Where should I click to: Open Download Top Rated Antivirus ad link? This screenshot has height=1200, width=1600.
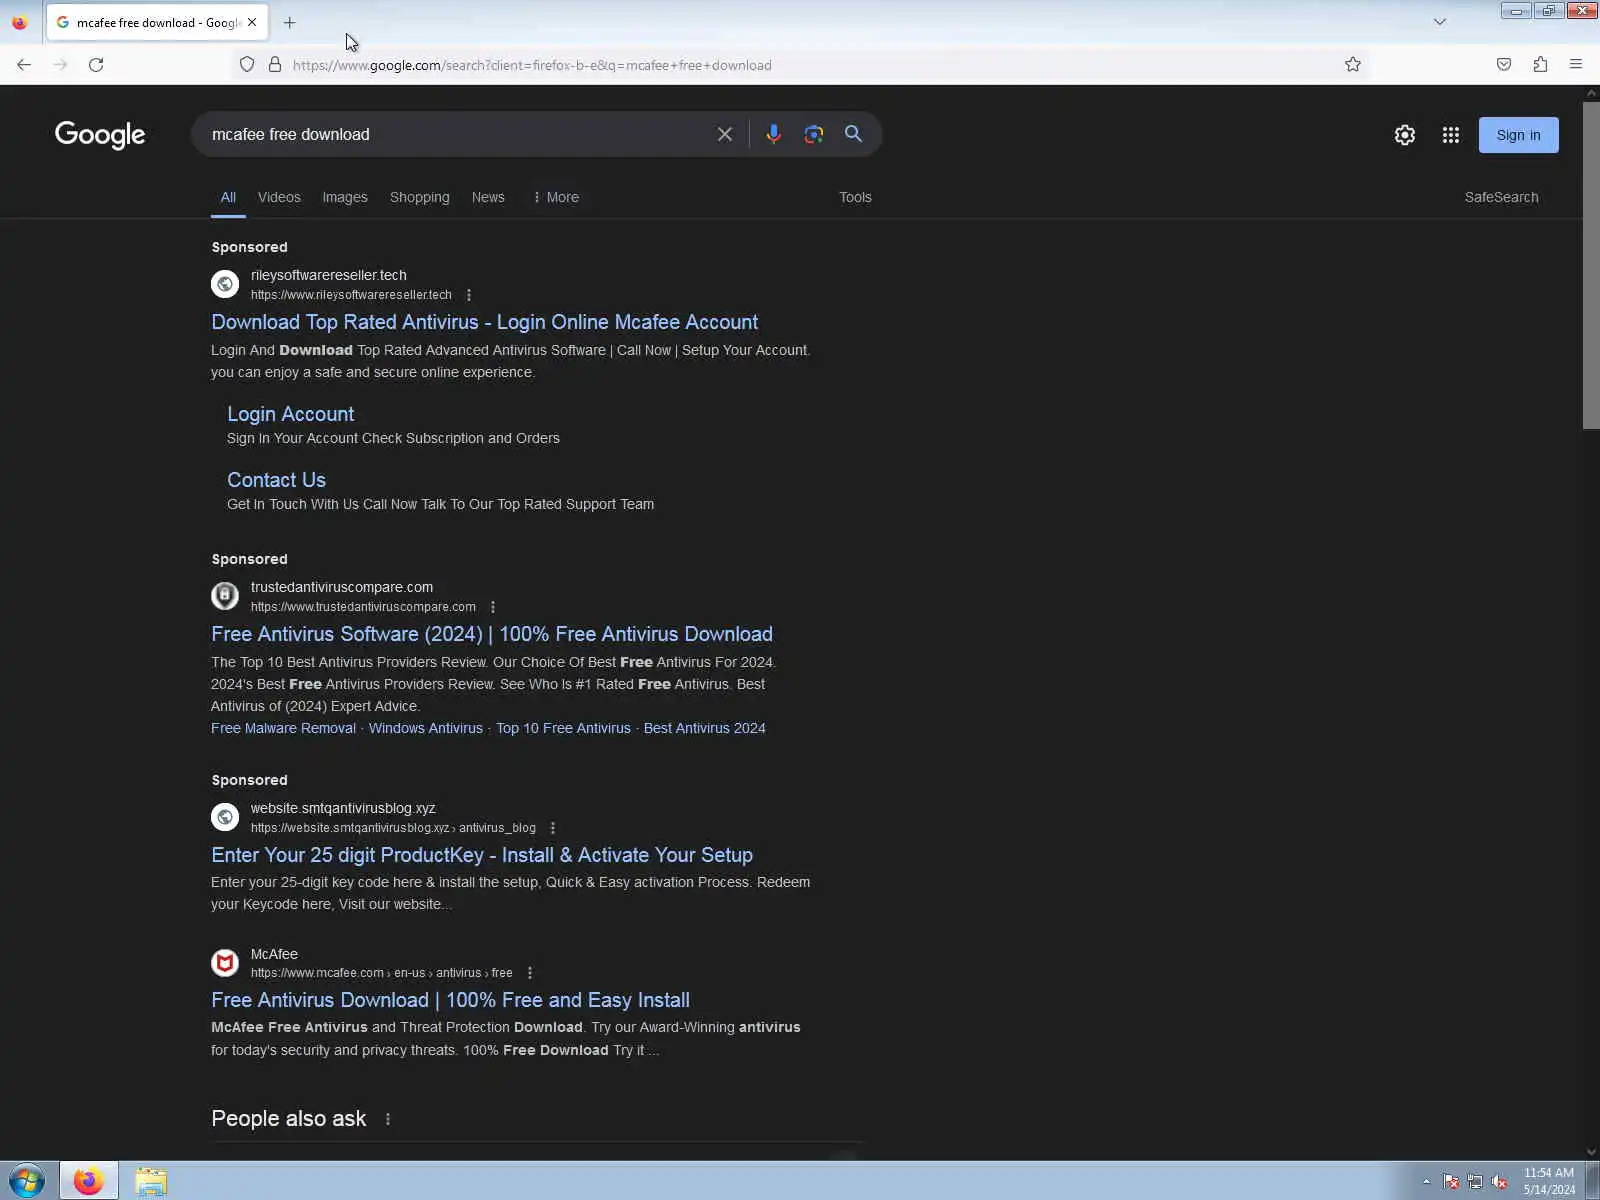point(484,322)
